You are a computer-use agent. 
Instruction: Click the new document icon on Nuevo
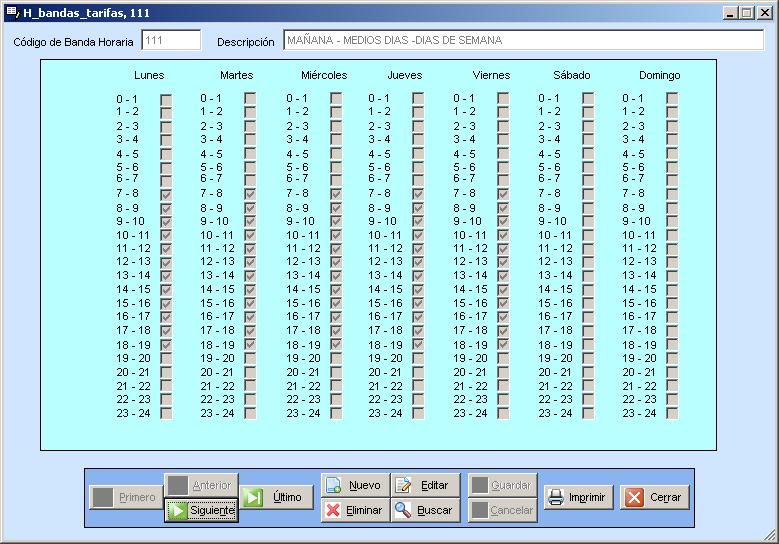tap(333, 485)
